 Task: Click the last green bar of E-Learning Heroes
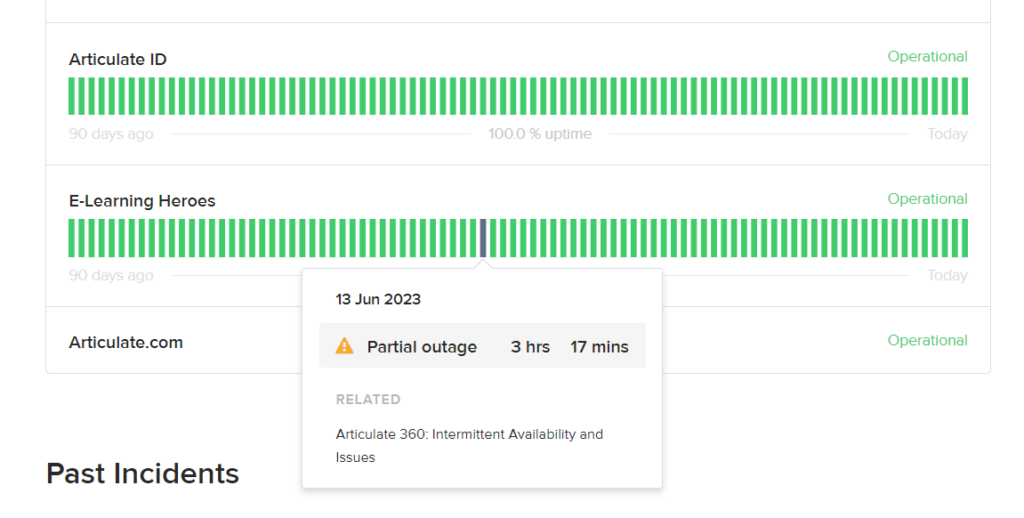coord(965,238)
